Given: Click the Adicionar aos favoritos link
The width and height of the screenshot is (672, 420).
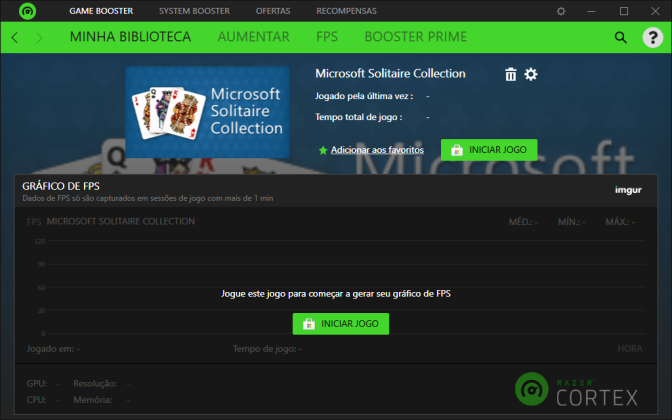Looking at the screenshot, I should 377,150.
